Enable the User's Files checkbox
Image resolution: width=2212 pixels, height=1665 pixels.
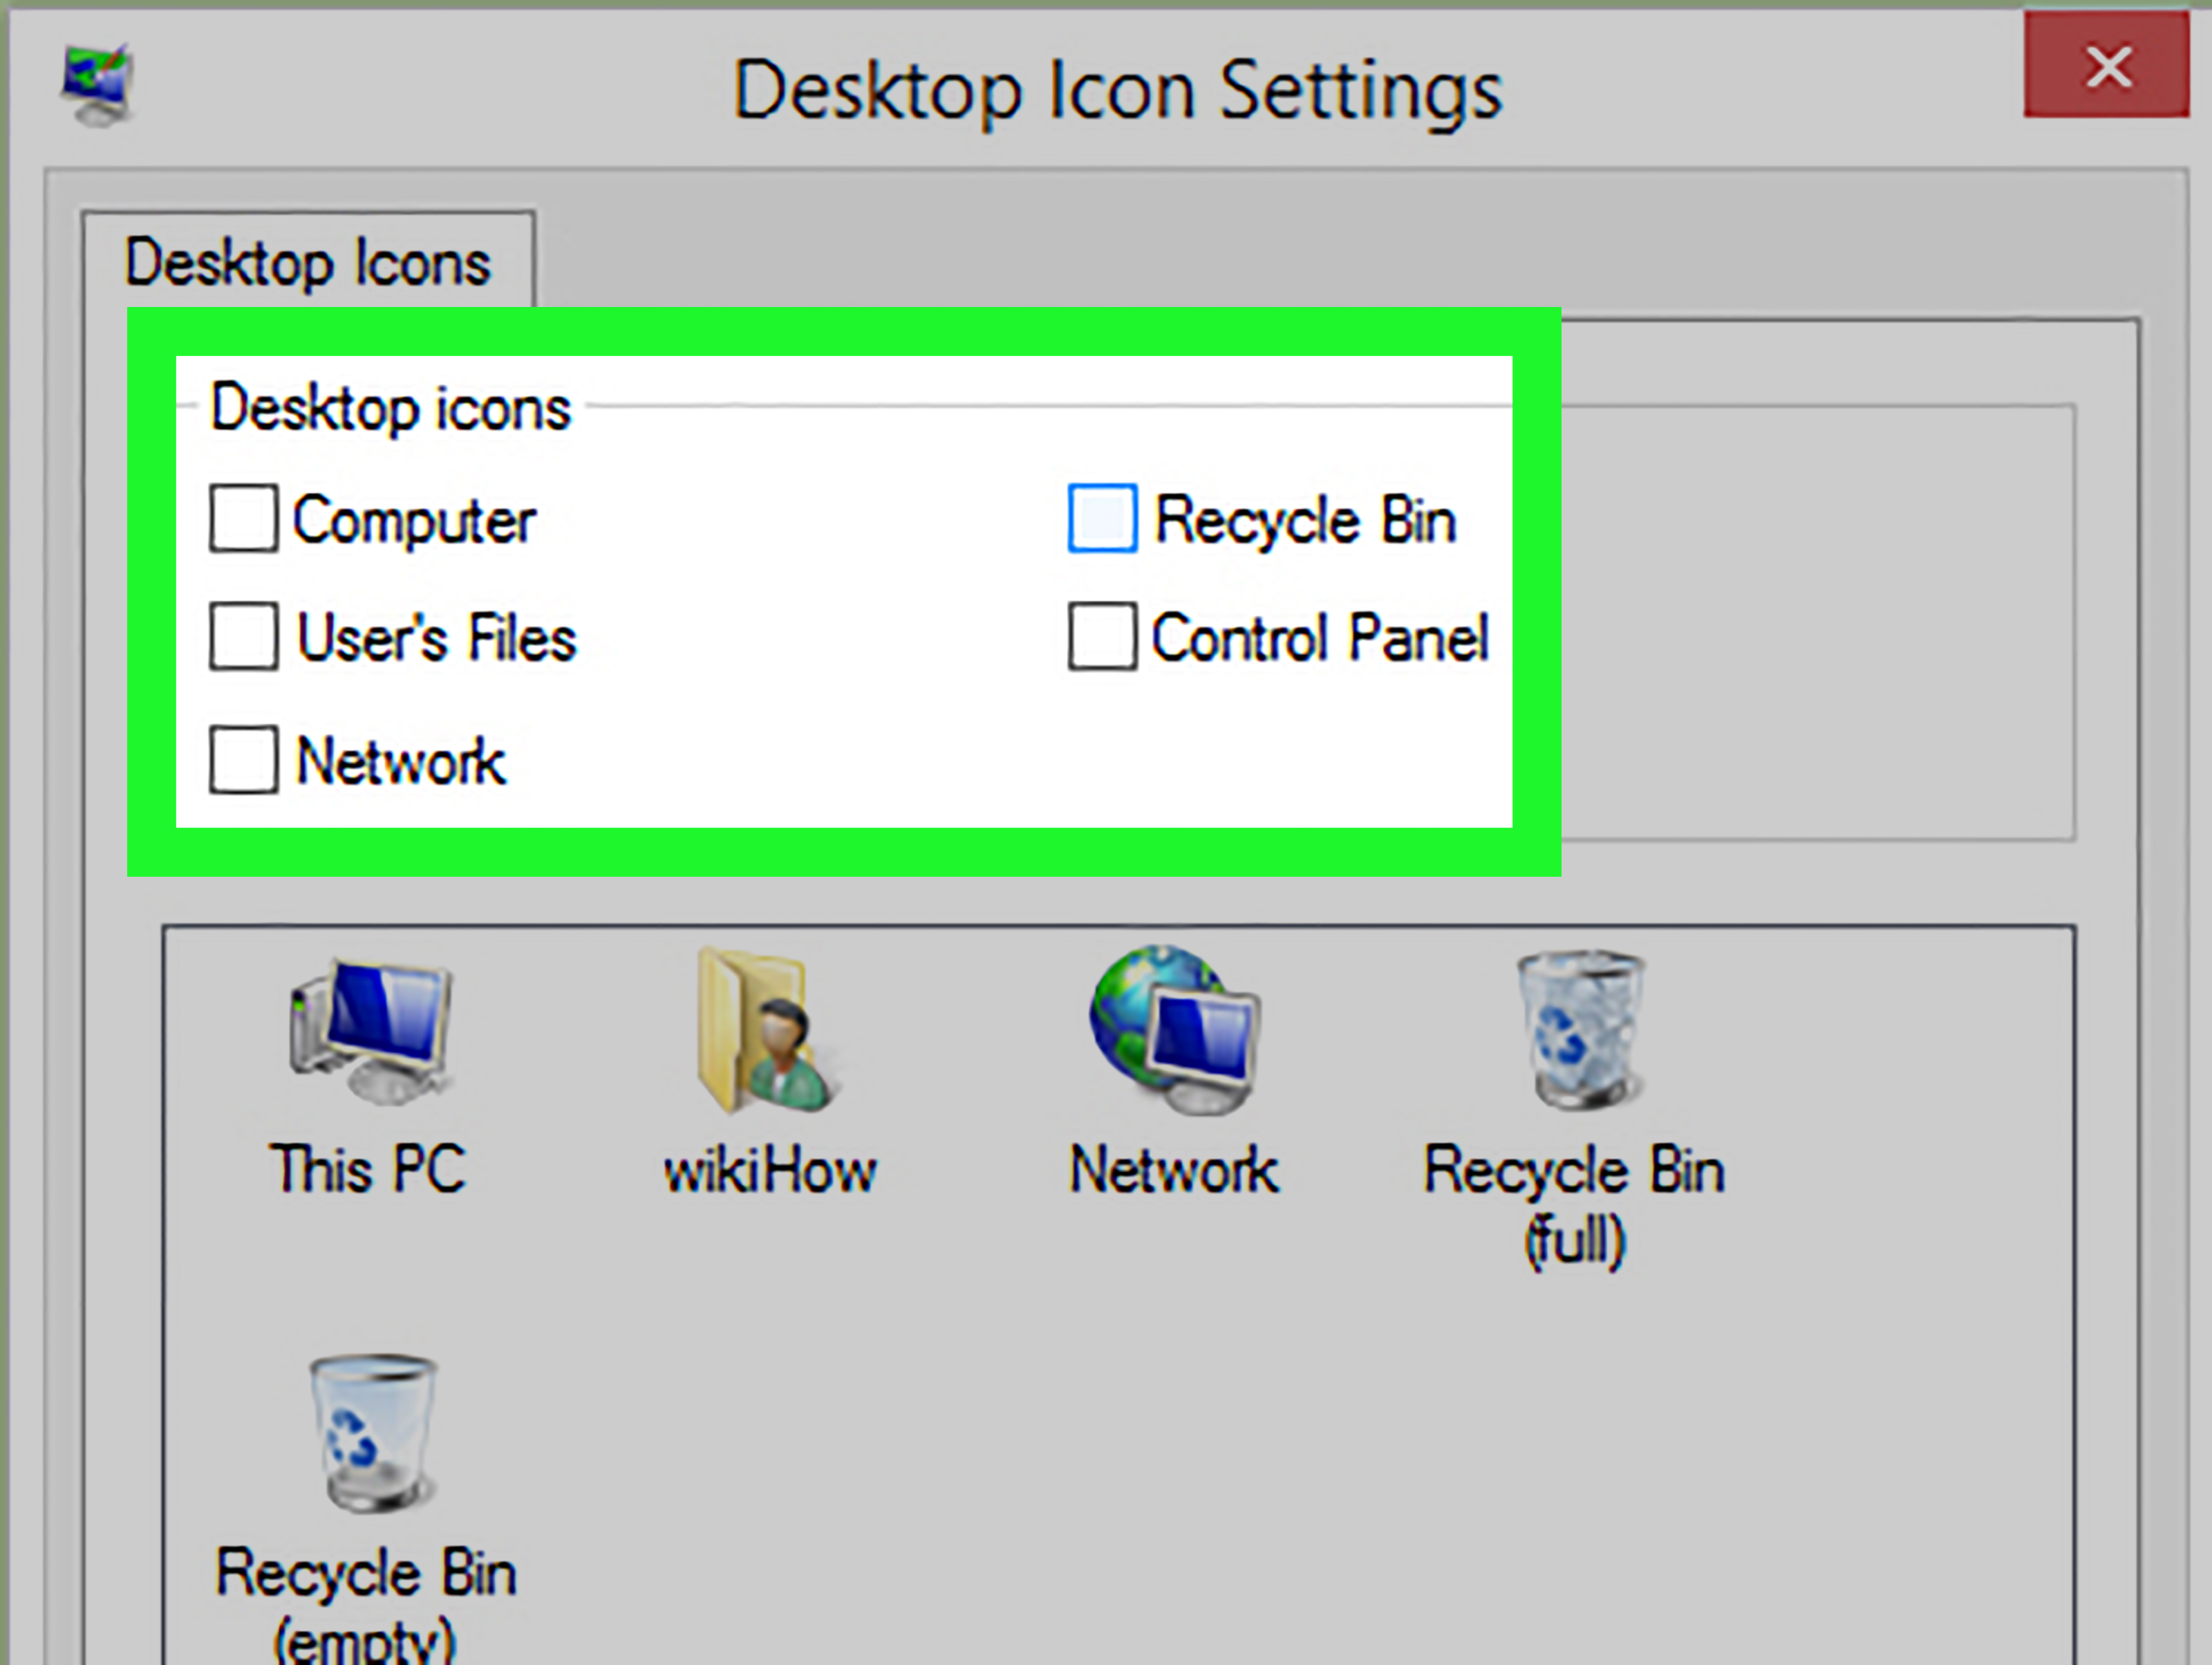coord(243,637)
